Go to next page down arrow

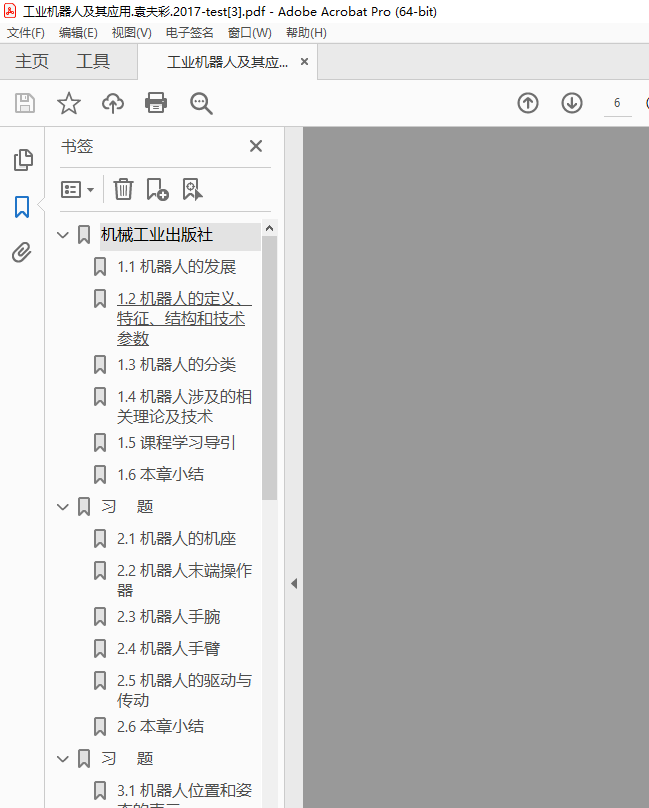(x=572, y=103)
